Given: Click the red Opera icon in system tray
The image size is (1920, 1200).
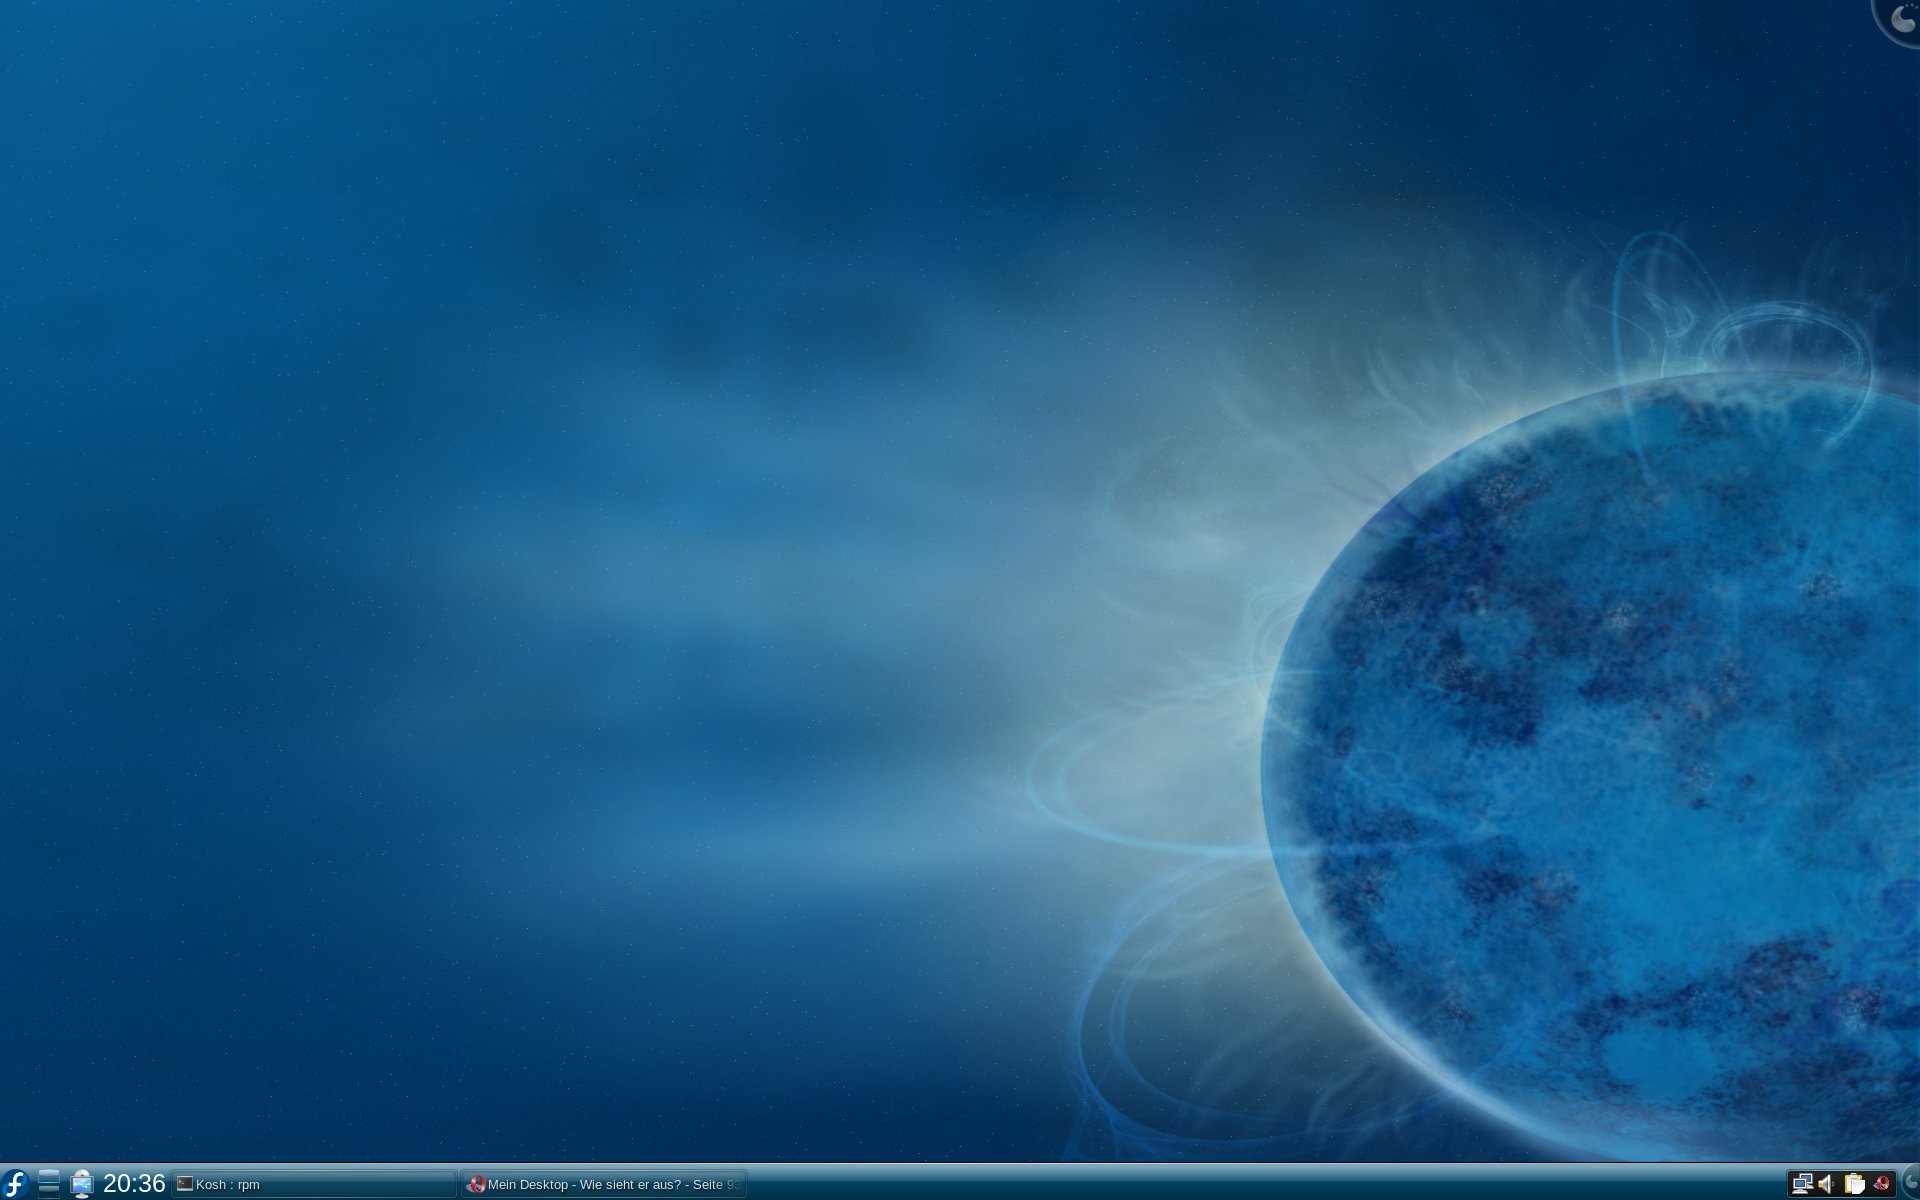Looking at the screenshot, I should [1881, 1184].
